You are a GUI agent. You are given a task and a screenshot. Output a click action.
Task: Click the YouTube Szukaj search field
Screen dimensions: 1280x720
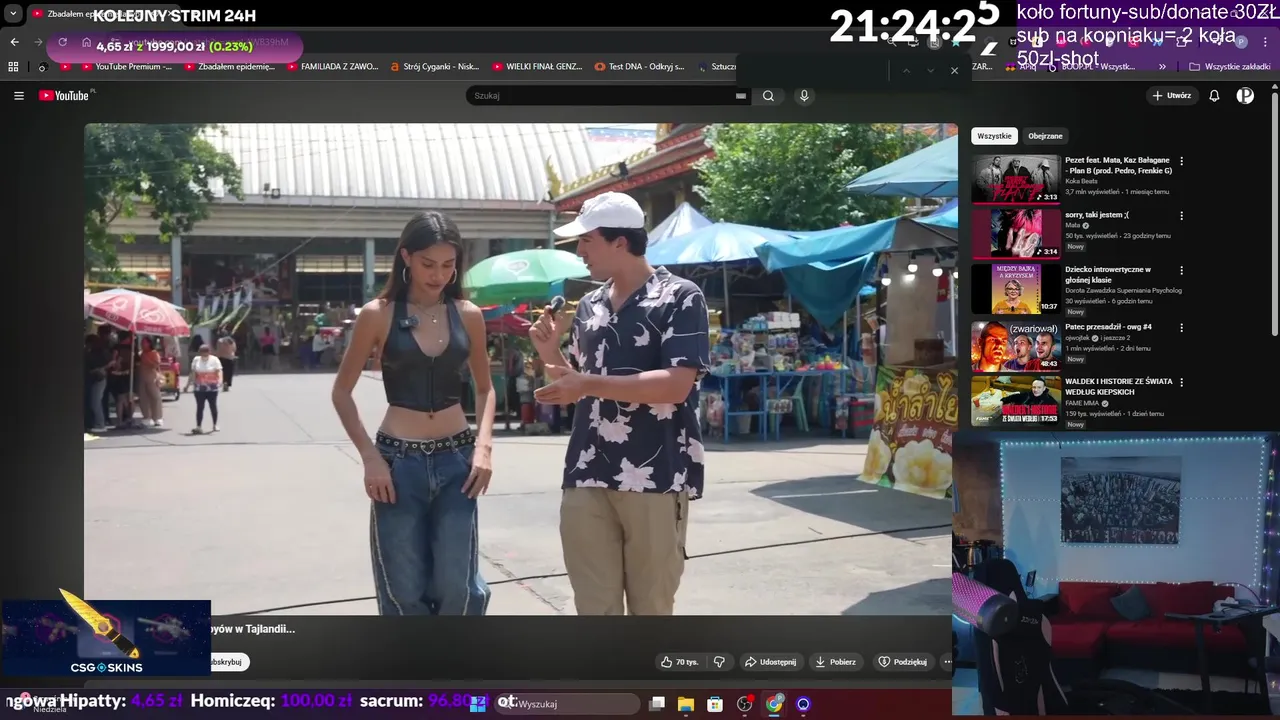pos(601,96)
